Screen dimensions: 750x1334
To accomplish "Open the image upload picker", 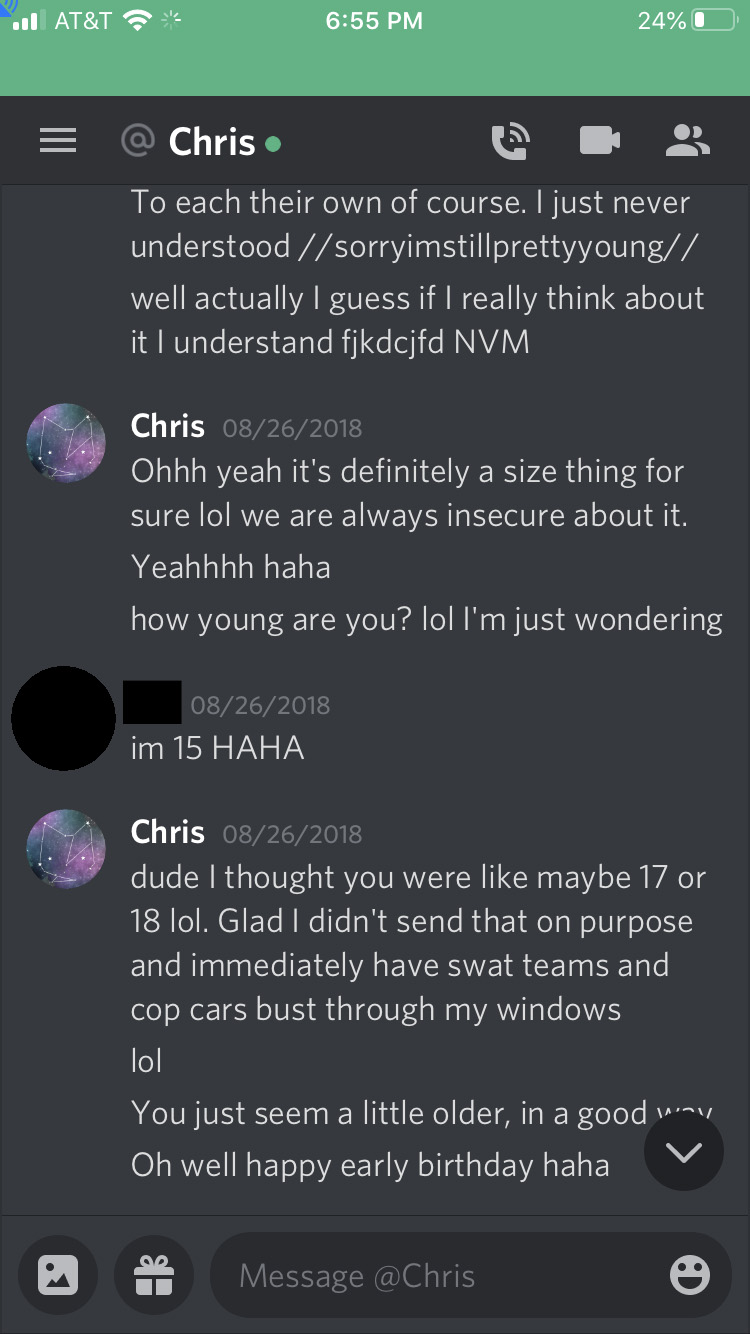I will pos(58,1275).
